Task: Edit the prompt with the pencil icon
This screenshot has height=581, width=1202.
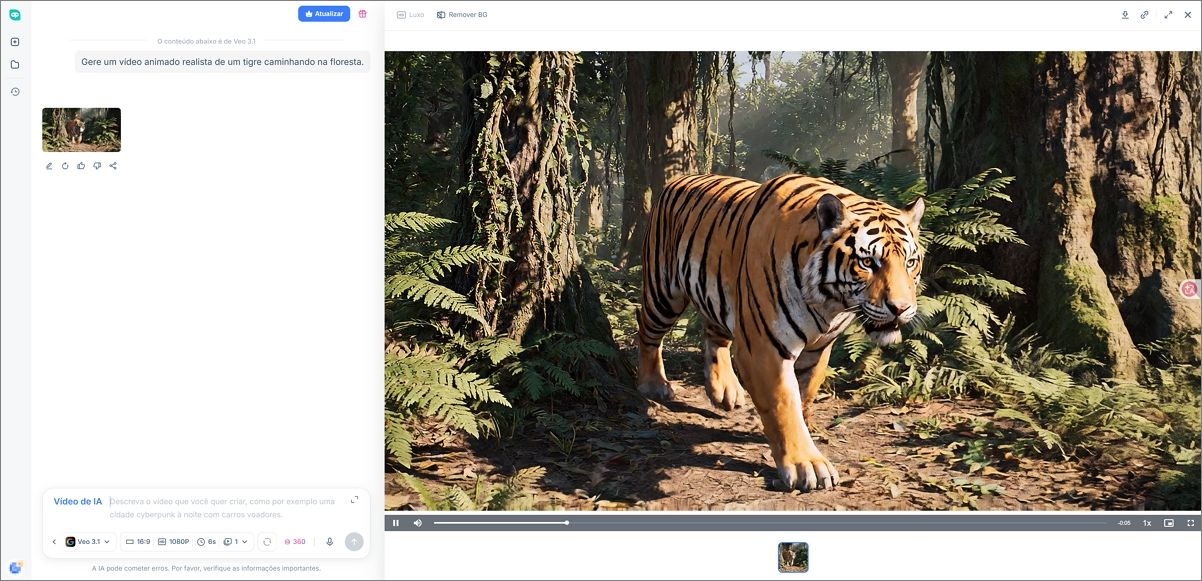Action: (x=49, y=166)
